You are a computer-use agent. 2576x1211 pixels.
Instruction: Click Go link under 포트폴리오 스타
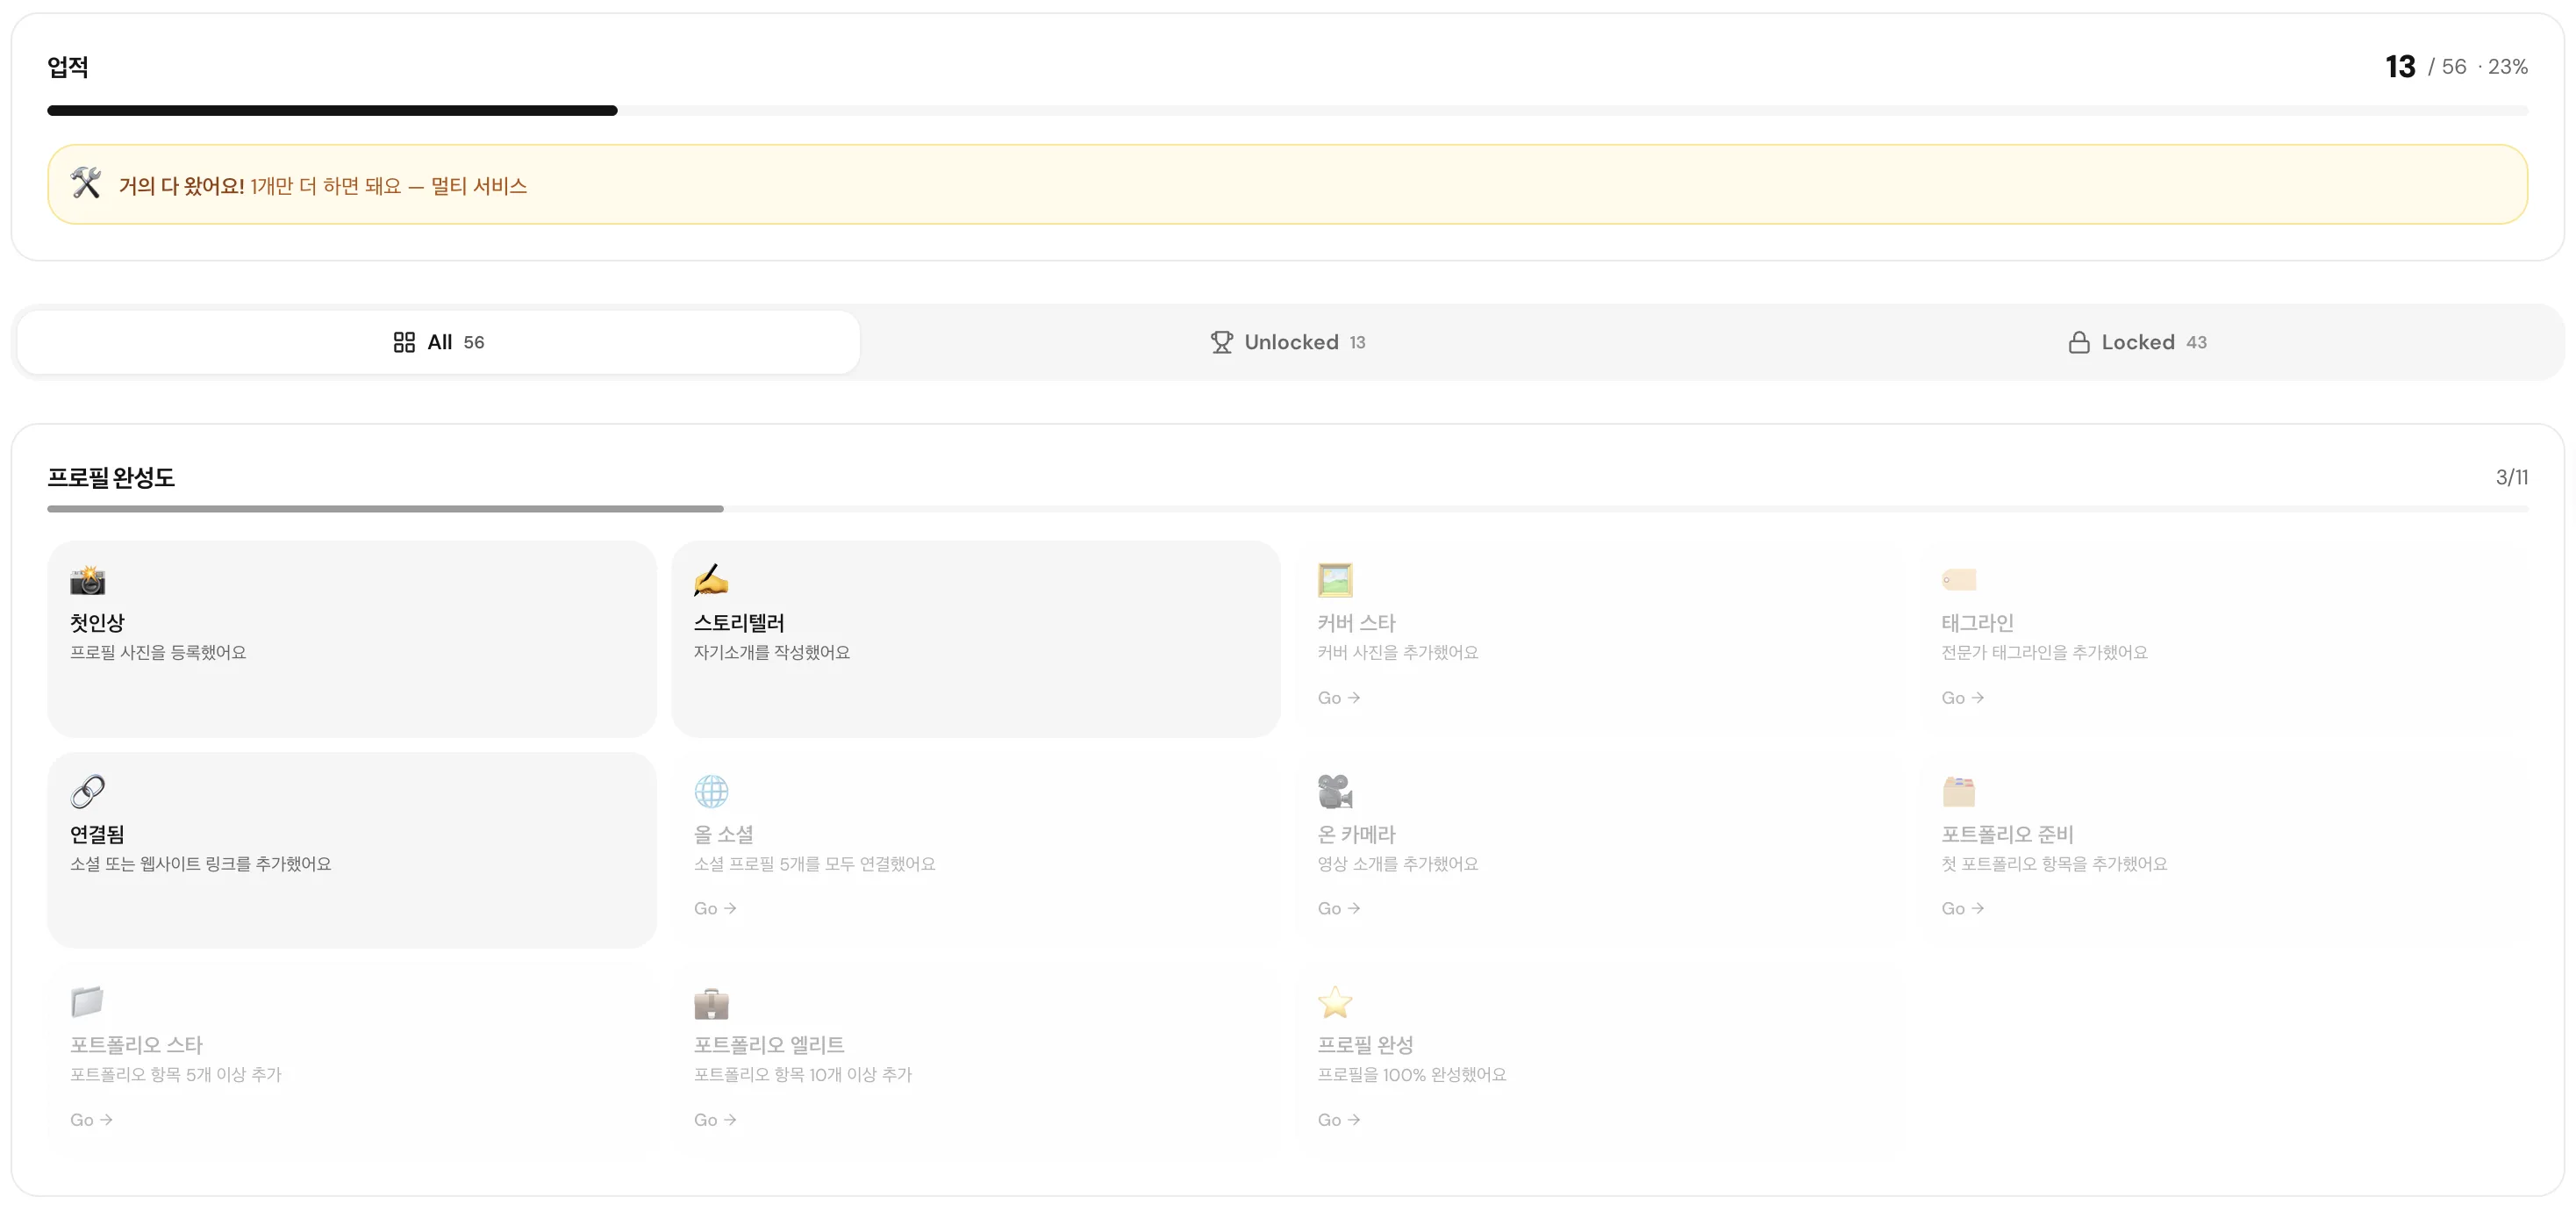tap(91, 1120)
